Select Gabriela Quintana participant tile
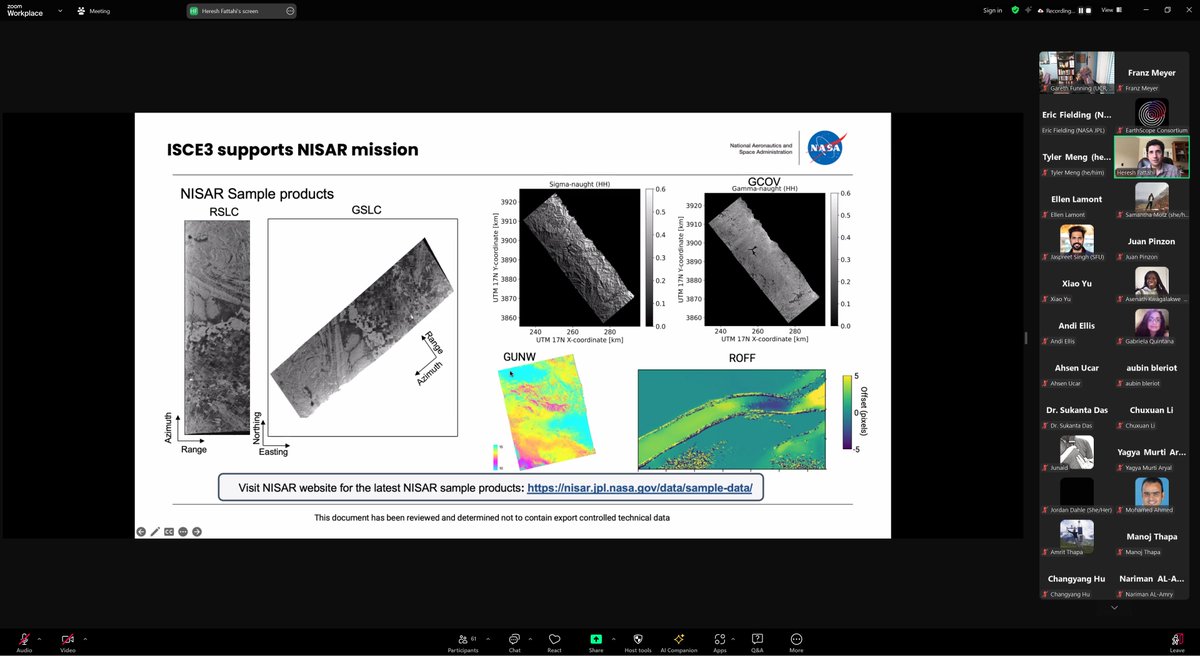Viewport: 1200px width, 656px height. click(x=1151, y=326)
